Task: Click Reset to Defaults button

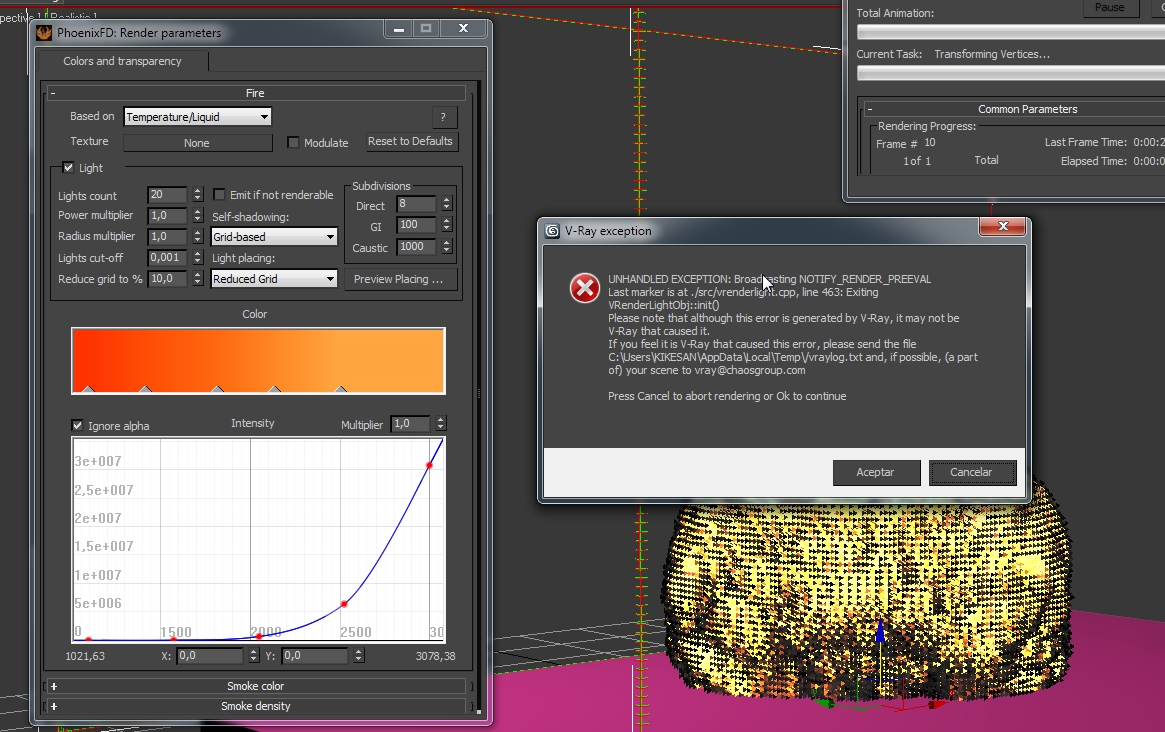Action: pyautogui.click(x=410, y=141)
